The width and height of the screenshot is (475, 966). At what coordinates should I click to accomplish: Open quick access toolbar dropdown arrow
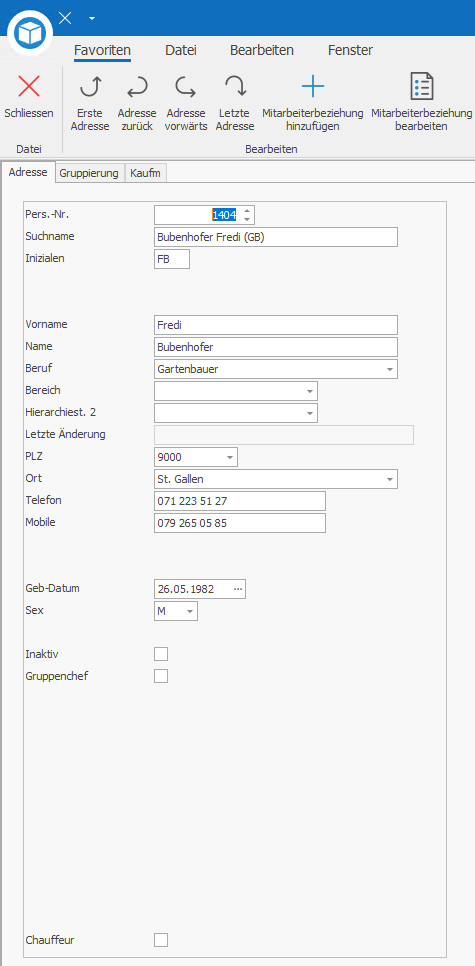[92, 18]
